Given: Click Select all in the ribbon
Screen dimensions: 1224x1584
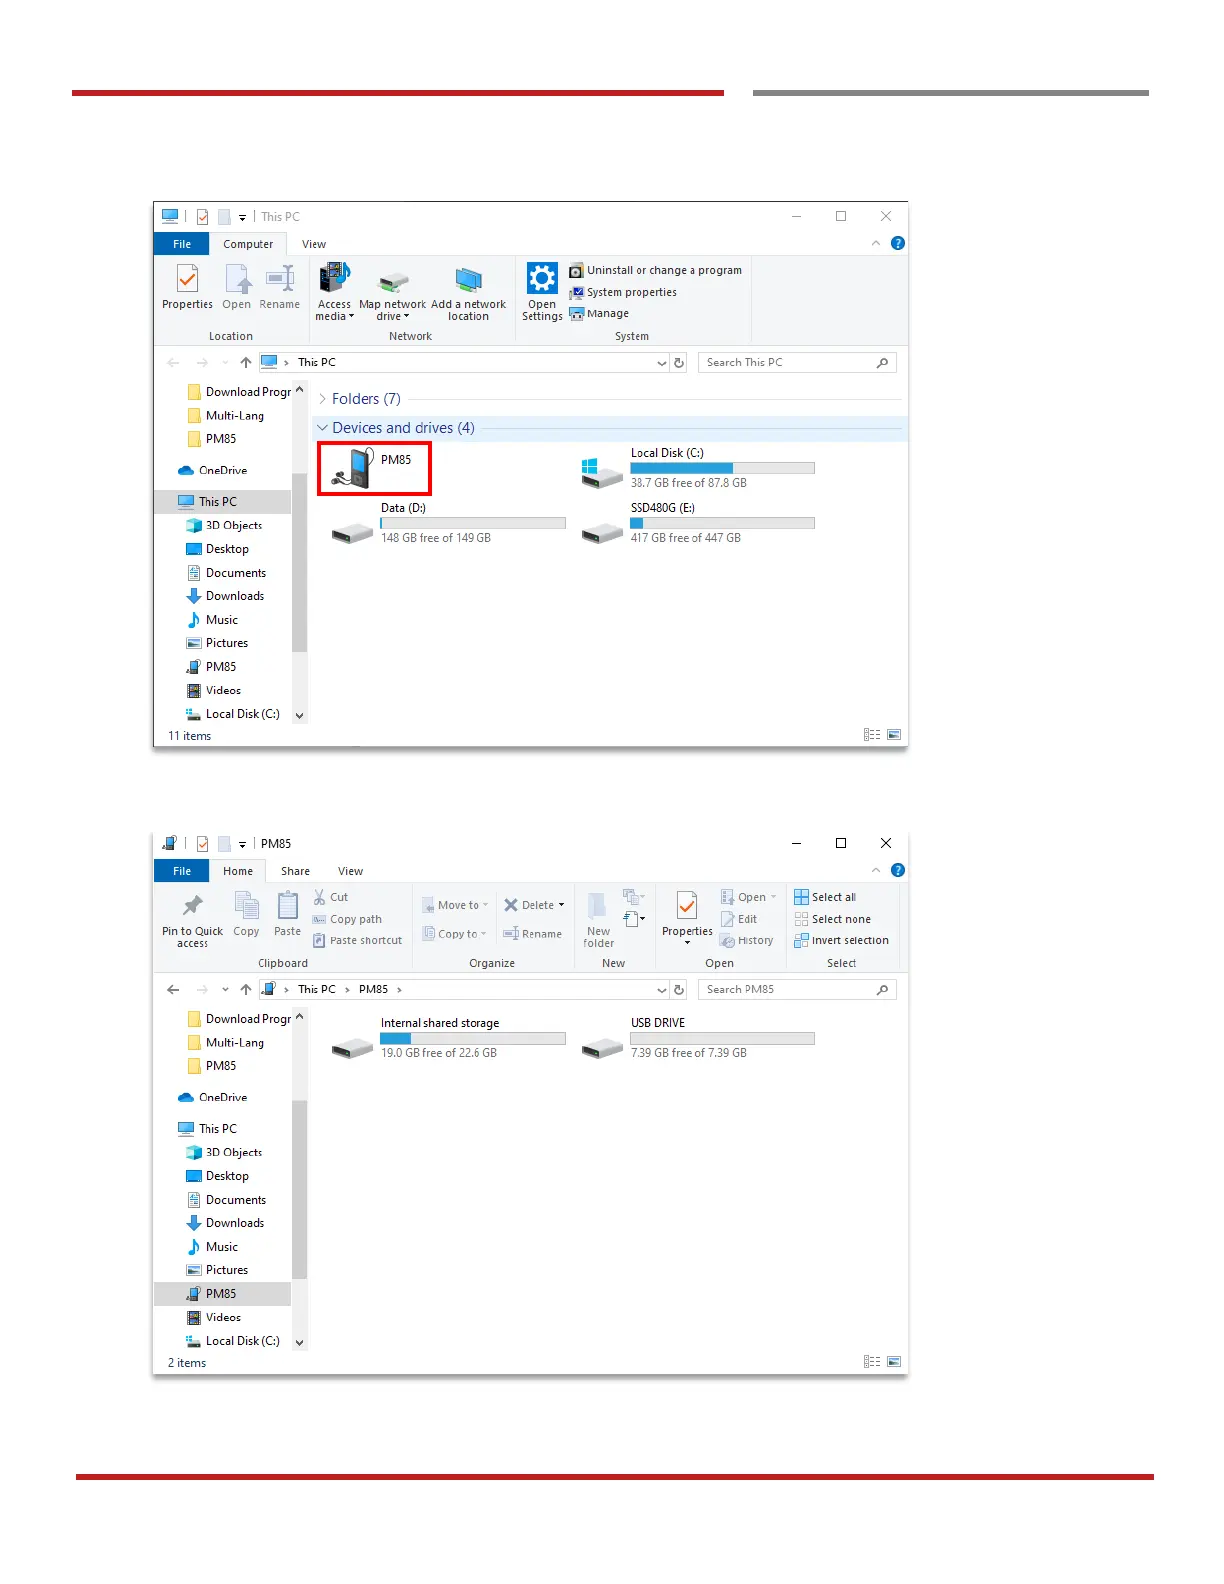Looking at the screenshot, I should coord(825,897).
